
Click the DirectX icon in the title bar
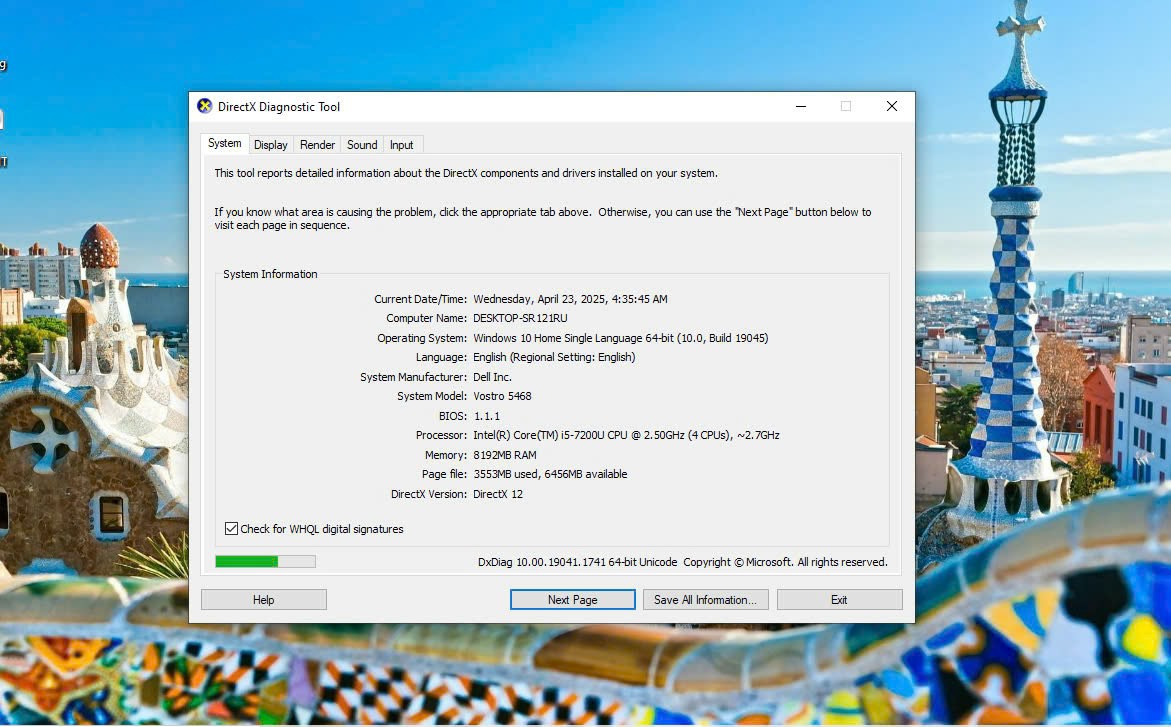[205, 107]
